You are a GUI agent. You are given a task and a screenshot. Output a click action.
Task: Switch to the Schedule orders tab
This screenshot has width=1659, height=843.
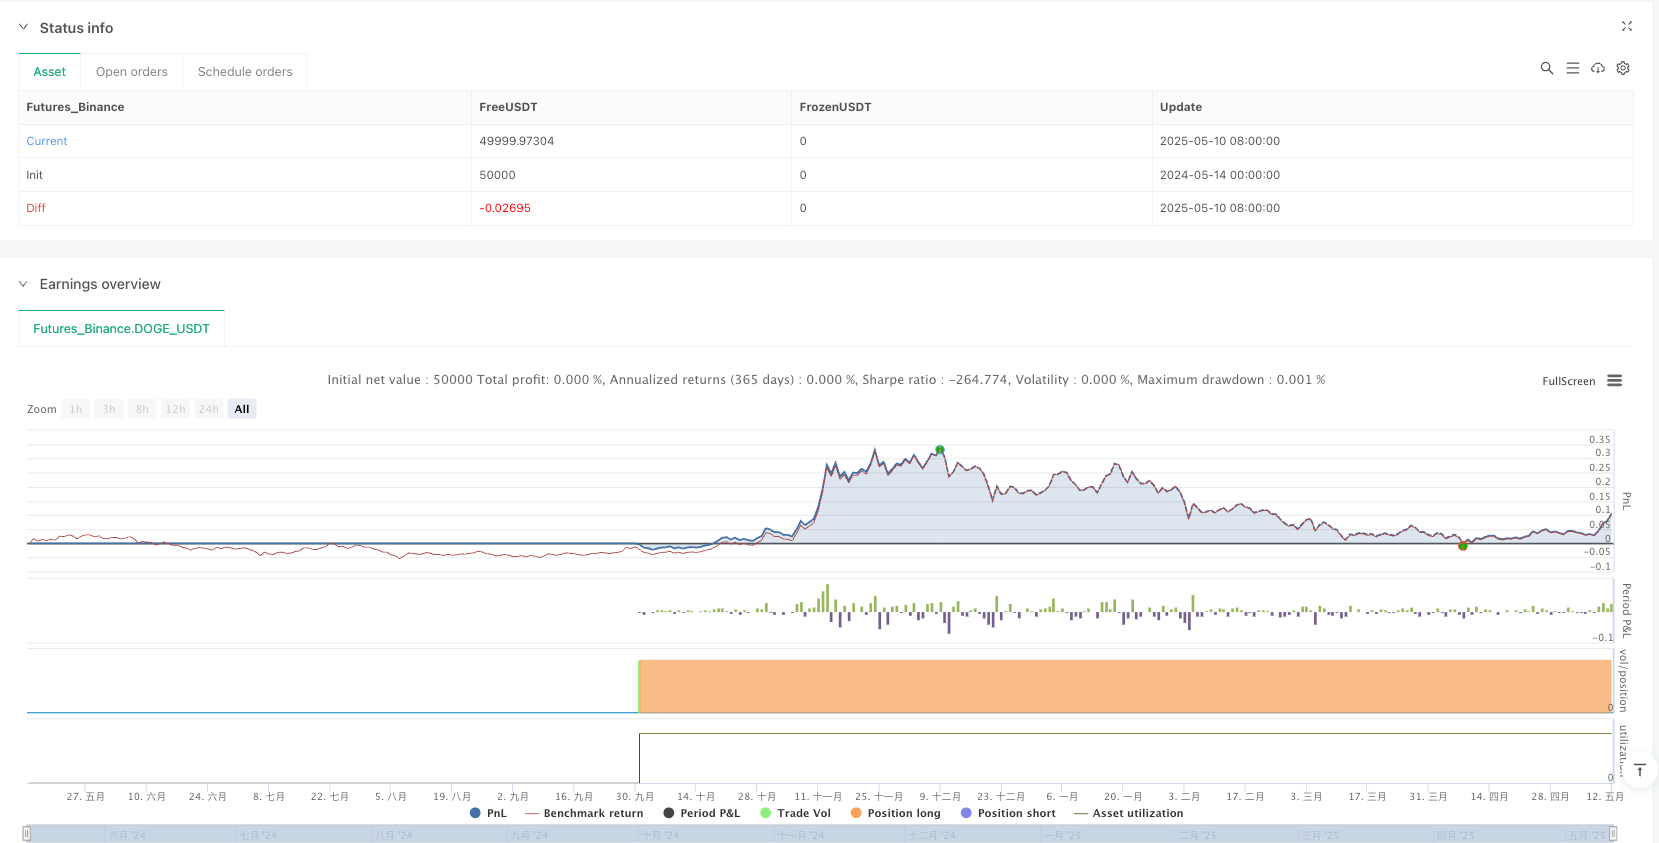click(x=245, y=72)
